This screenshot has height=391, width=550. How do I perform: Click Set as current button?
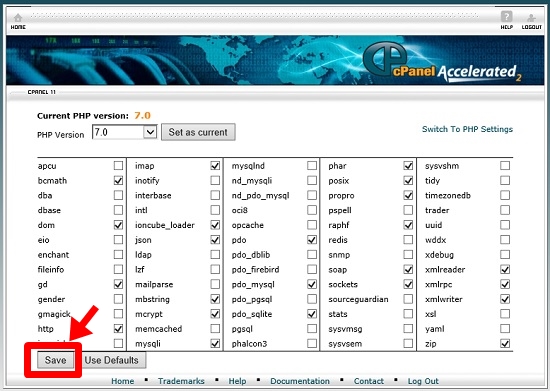(198, 132)
